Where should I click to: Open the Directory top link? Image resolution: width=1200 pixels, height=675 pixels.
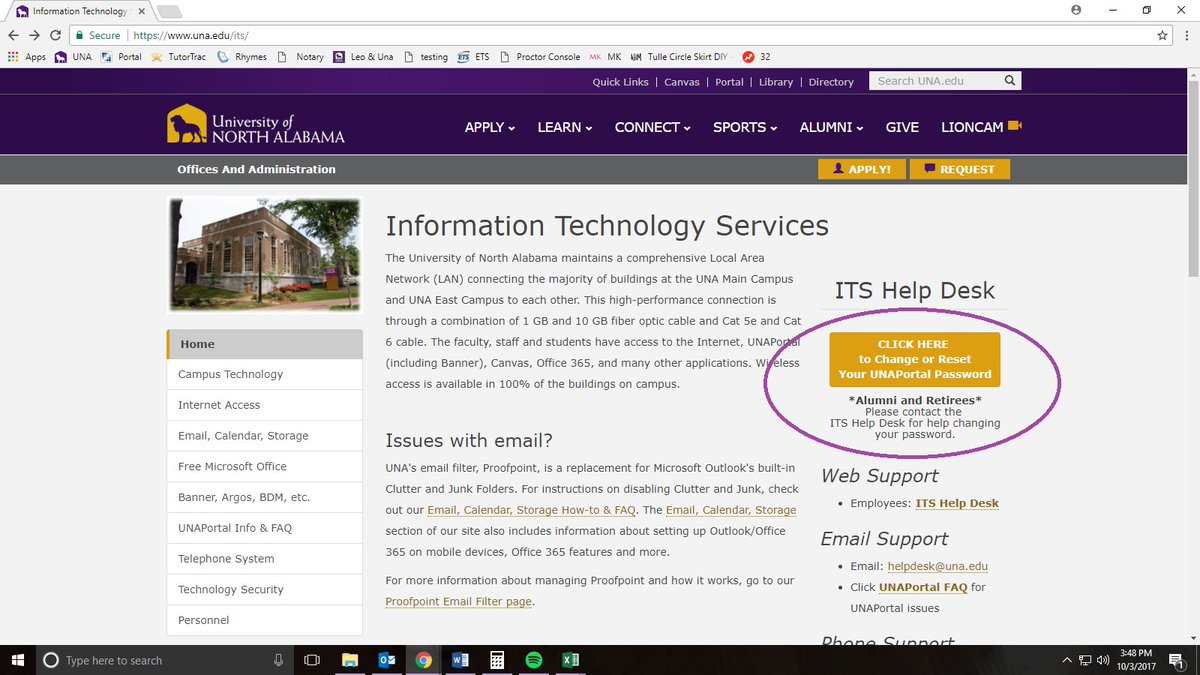pyautogui.click(x=831, y=82)
